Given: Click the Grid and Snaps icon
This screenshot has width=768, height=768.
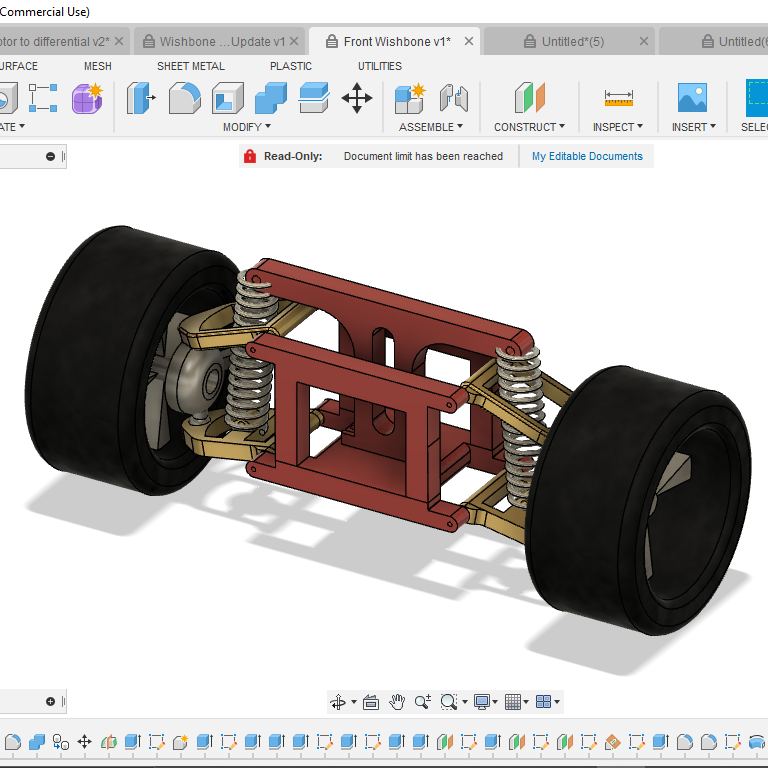Looking at the screenshot, I should [x=512, y=702].
